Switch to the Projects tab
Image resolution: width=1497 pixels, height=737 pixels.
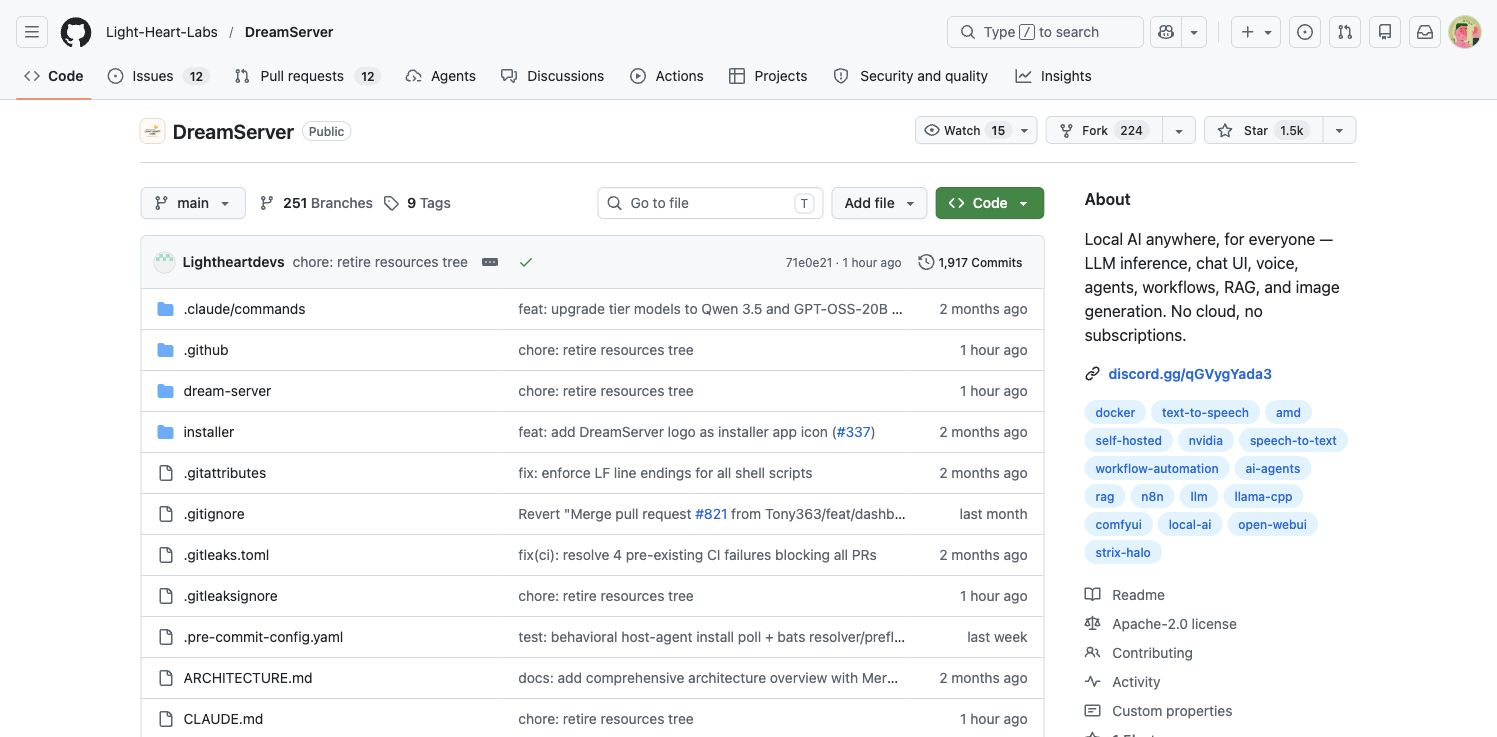click(x=768, y=76)
